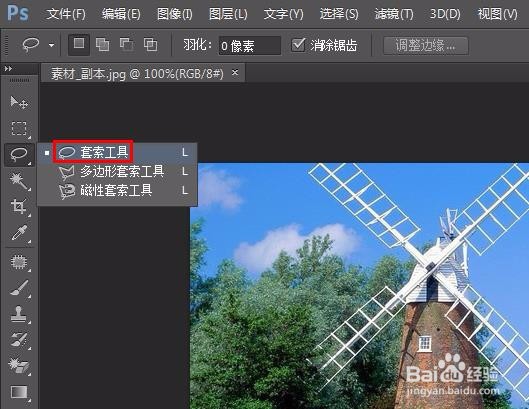Select the Spot Healing Brush tool

[x=19, y=262]
